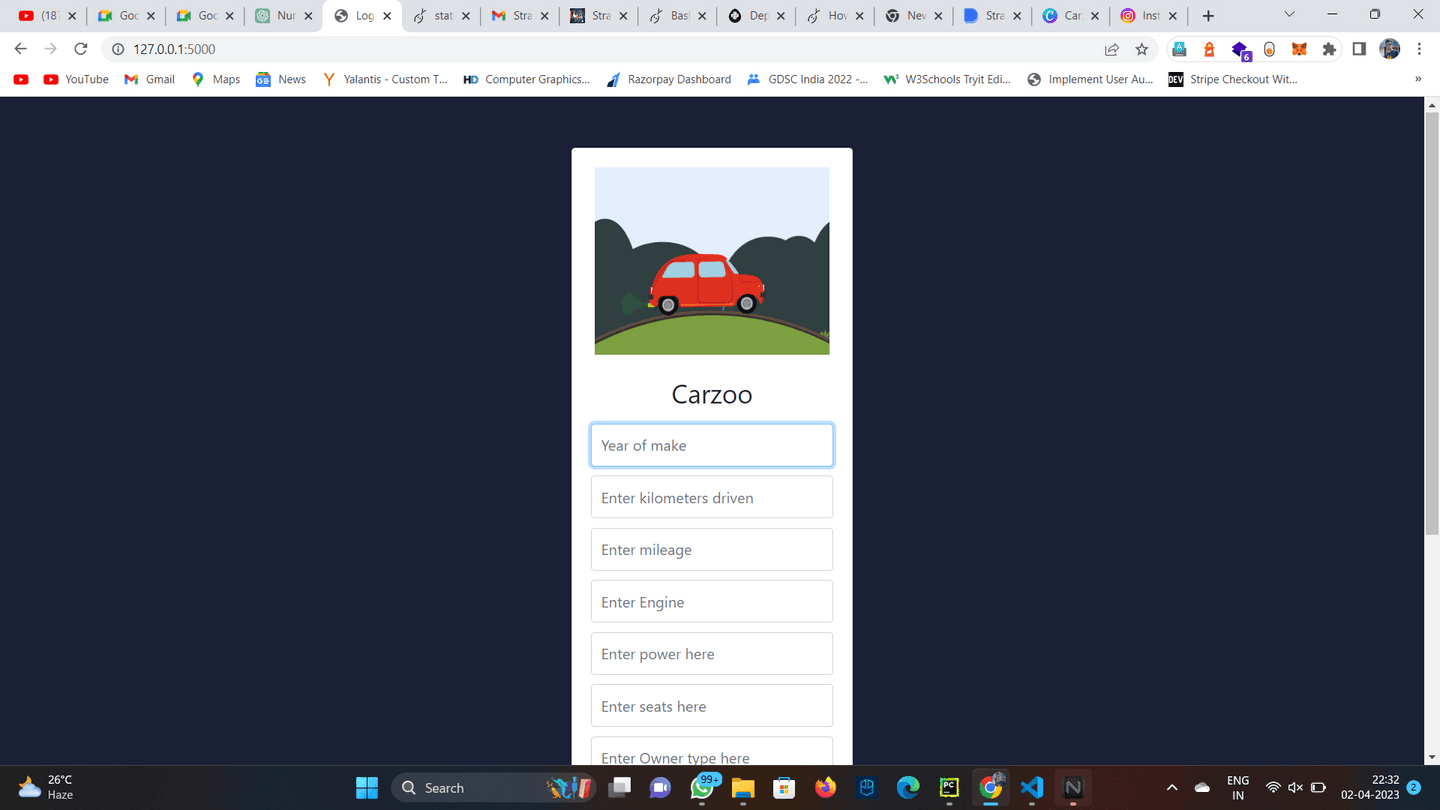
Task: Open the Wi-Fi network tray icon
Action: pyautogui.click(x=1273, y=788)
